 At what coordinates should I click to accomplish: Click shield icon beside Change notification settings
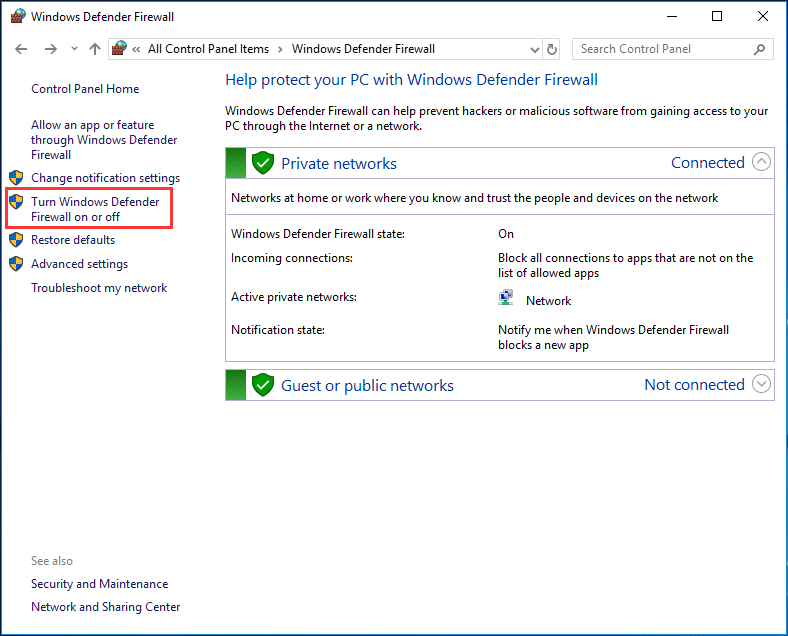coord(16,177)
